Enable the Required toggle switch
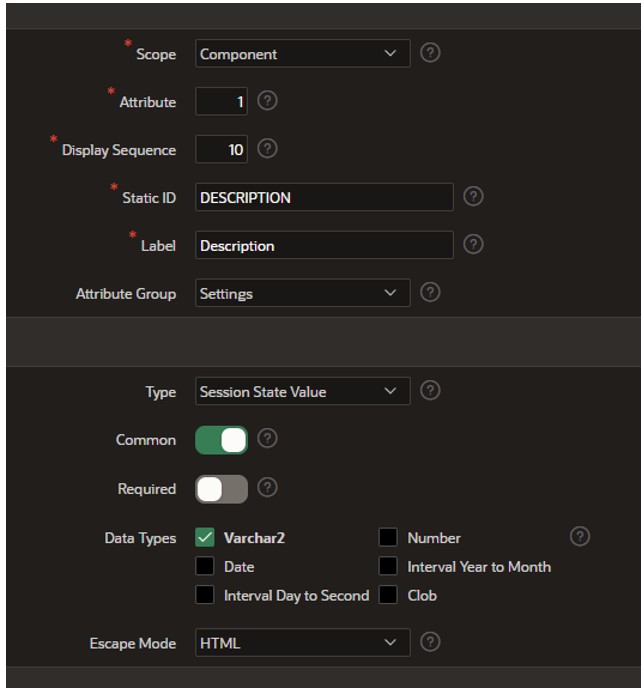The image size is (643, 691). (x=221, y=489)
